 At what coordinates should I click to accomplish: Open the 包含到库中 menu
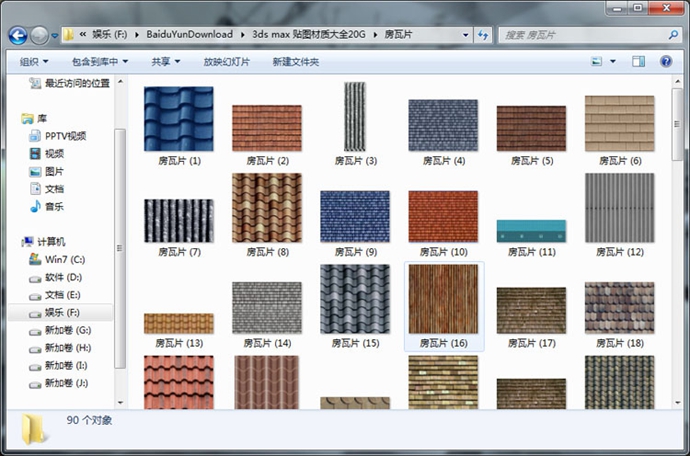(x=100, y=62)
